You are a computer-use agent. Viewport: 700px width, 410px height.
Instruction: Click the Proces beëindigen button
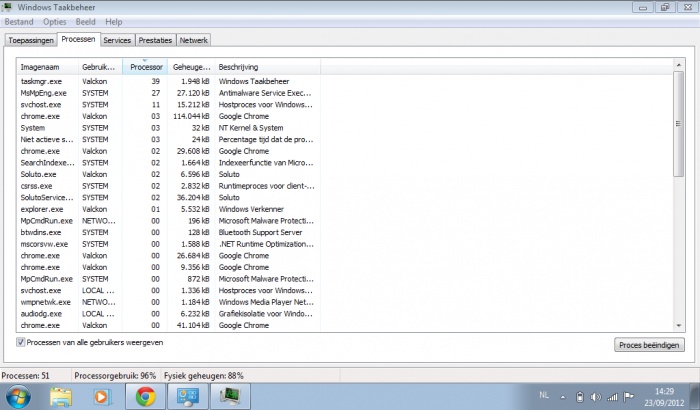649,345
